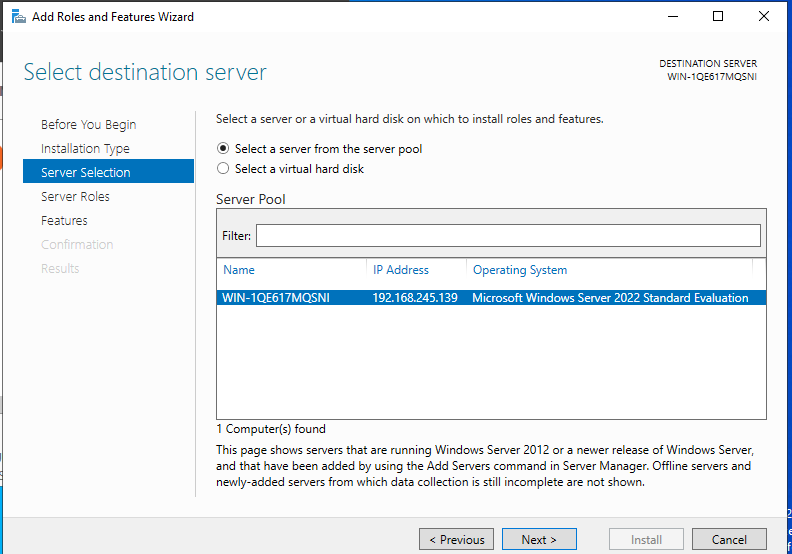
Task: Click the Next button
Action: pyautogui.click(x=539, y=539)
